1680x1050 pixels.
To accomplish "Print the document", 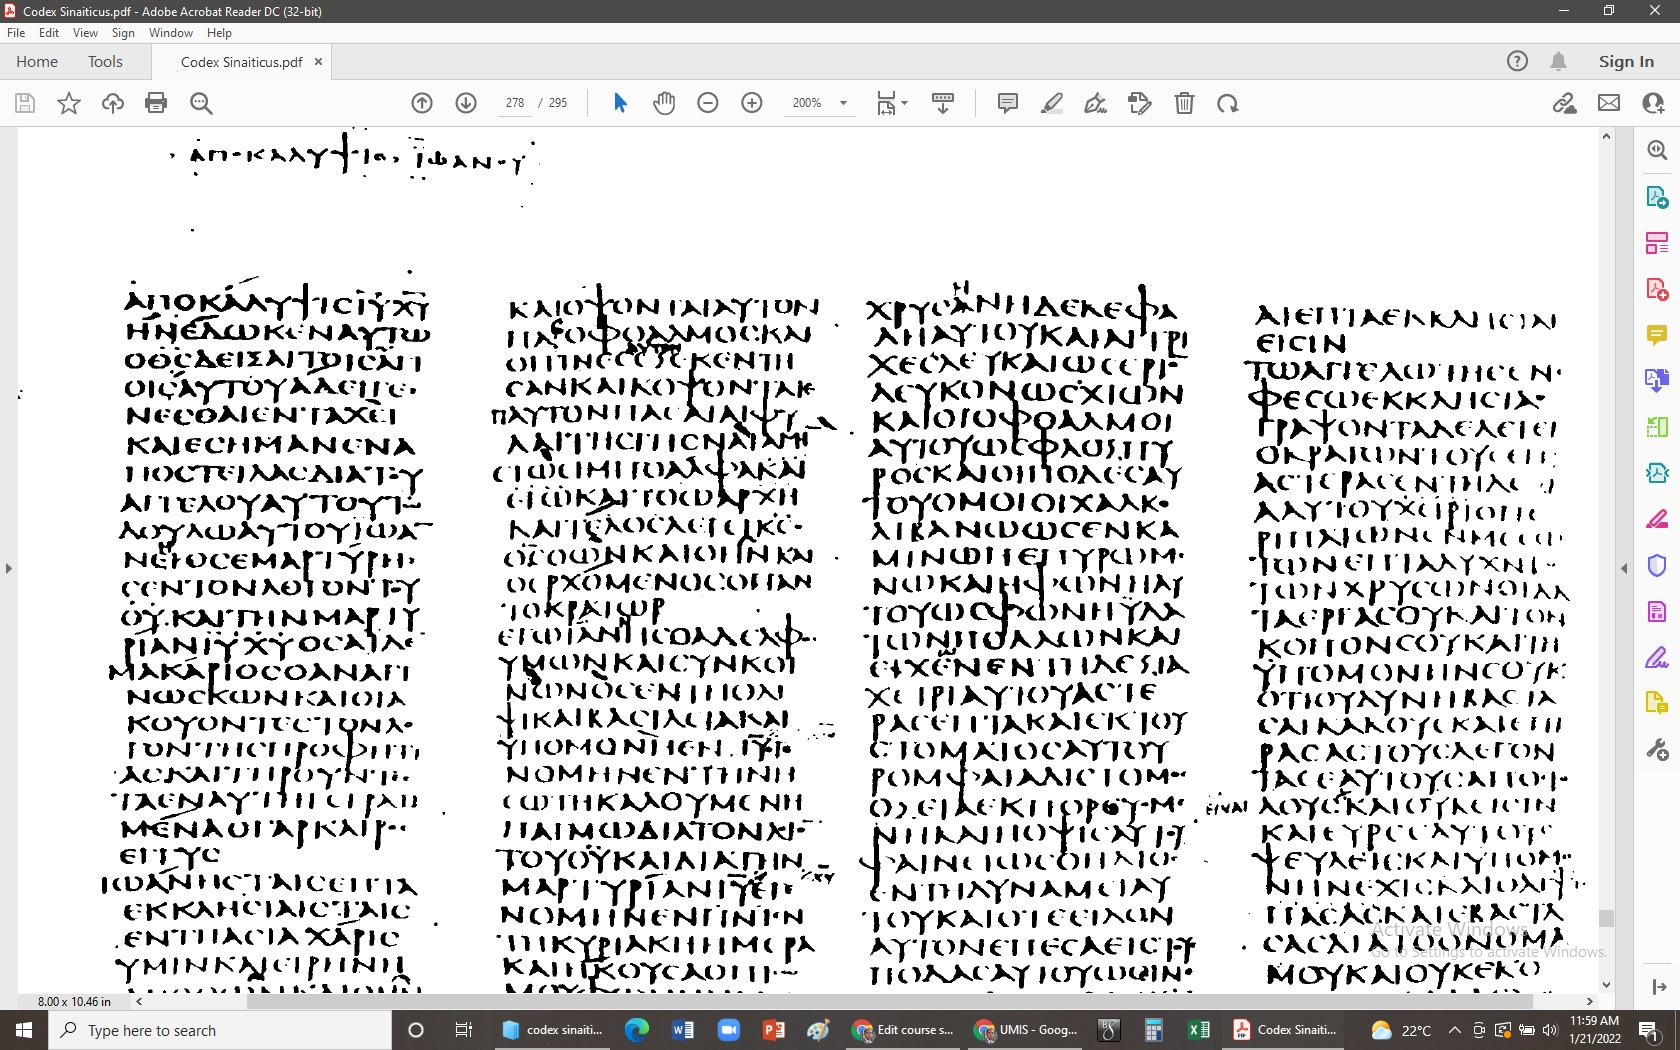I will click(x=156, y=103).
